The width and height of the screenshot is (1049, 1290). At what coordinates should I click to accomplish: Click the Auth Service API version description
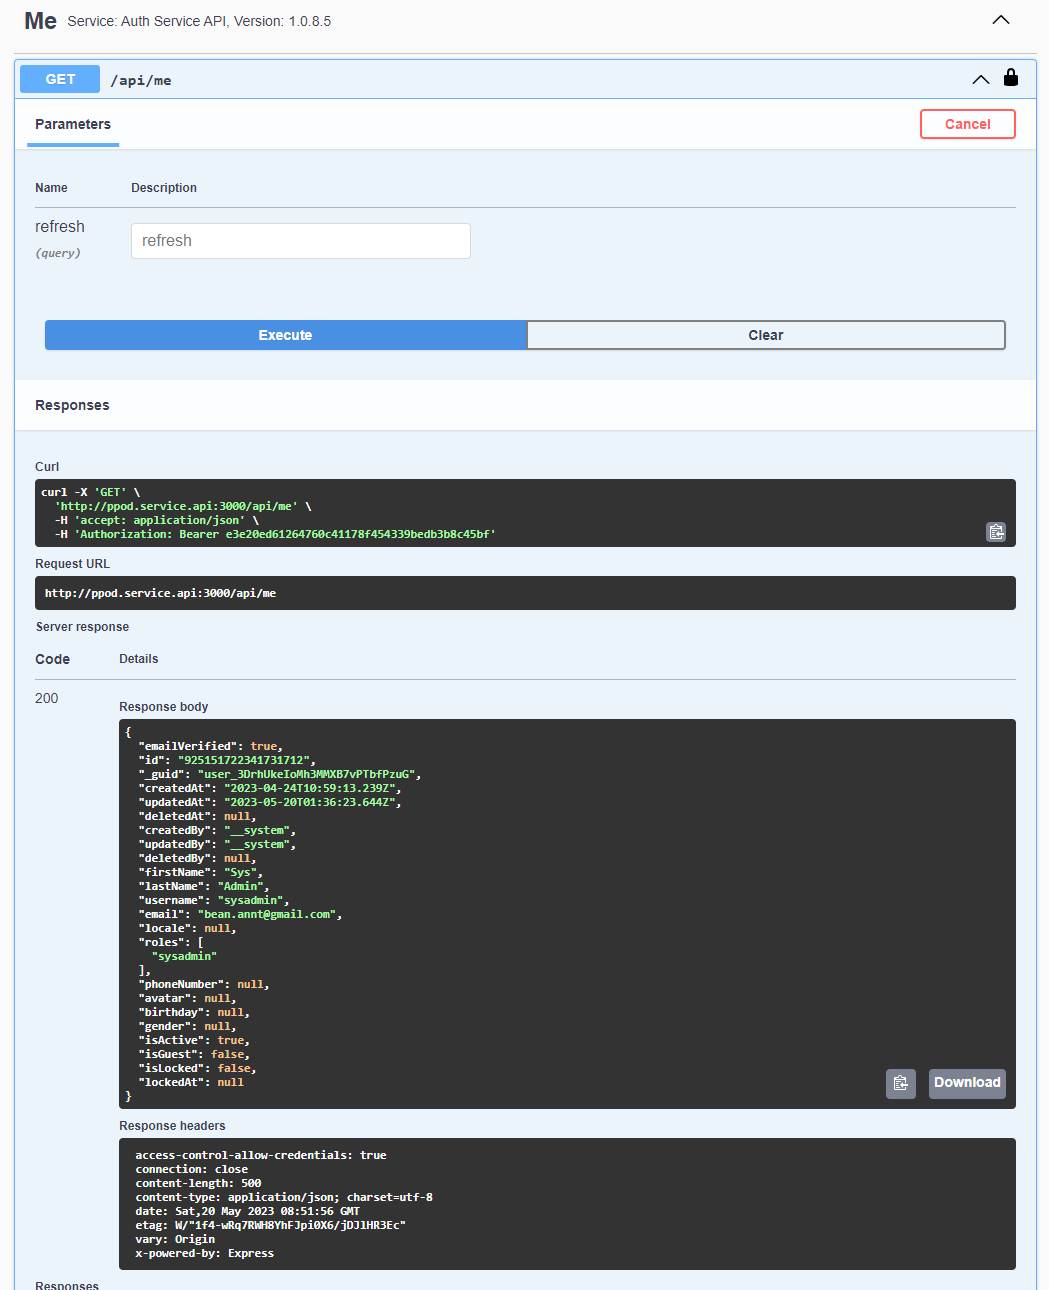tap(199, 21)
